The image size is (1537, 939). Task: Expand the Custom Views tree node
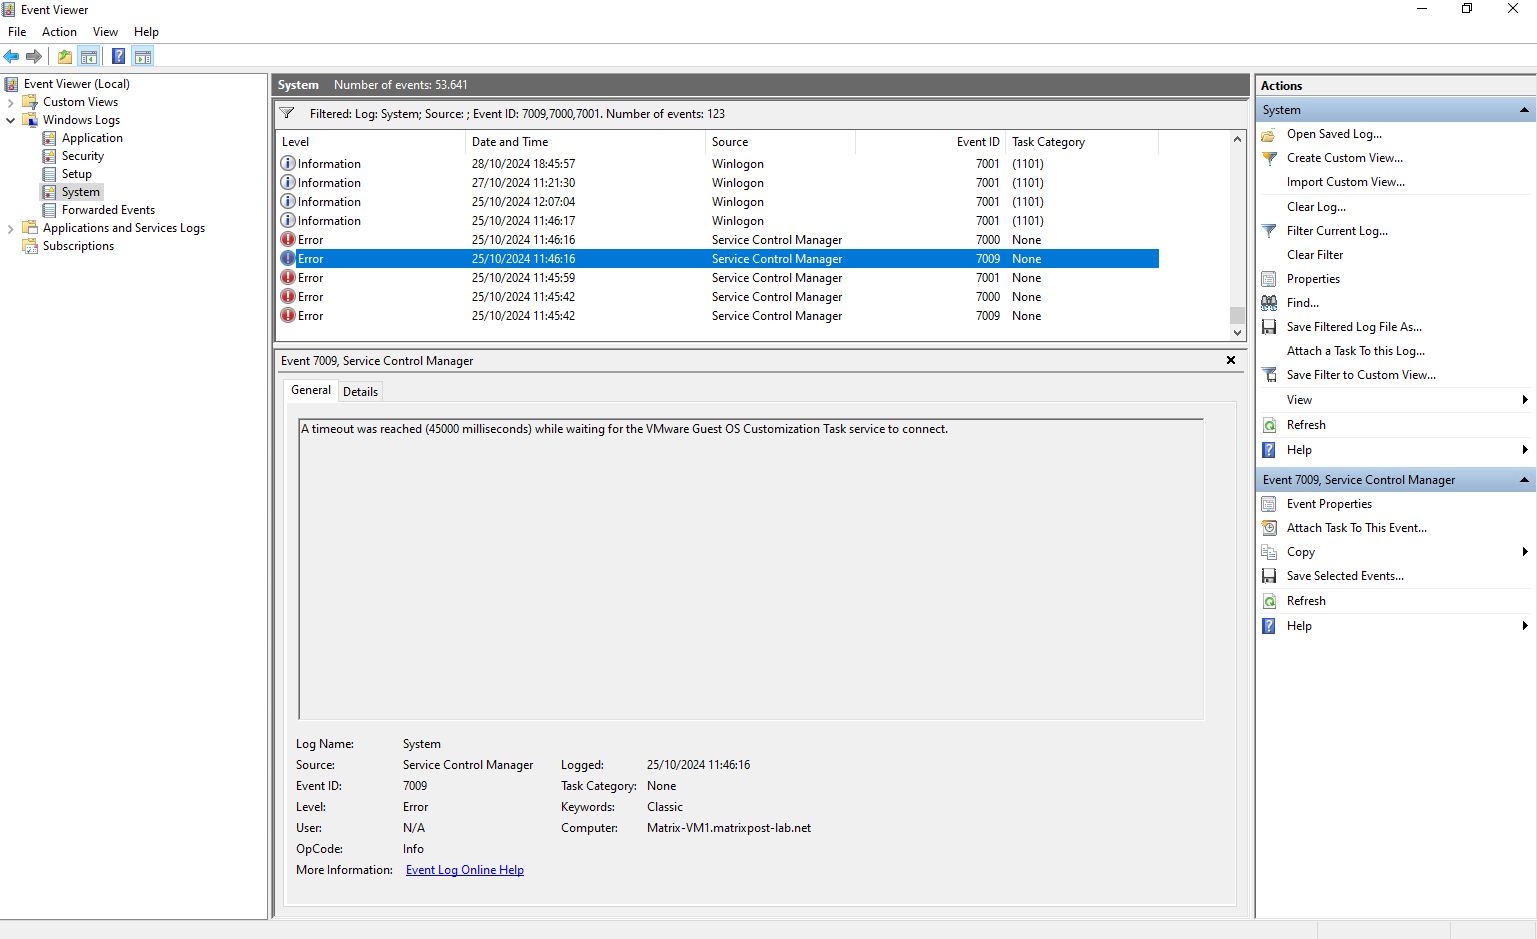click(x=11, y=102)
